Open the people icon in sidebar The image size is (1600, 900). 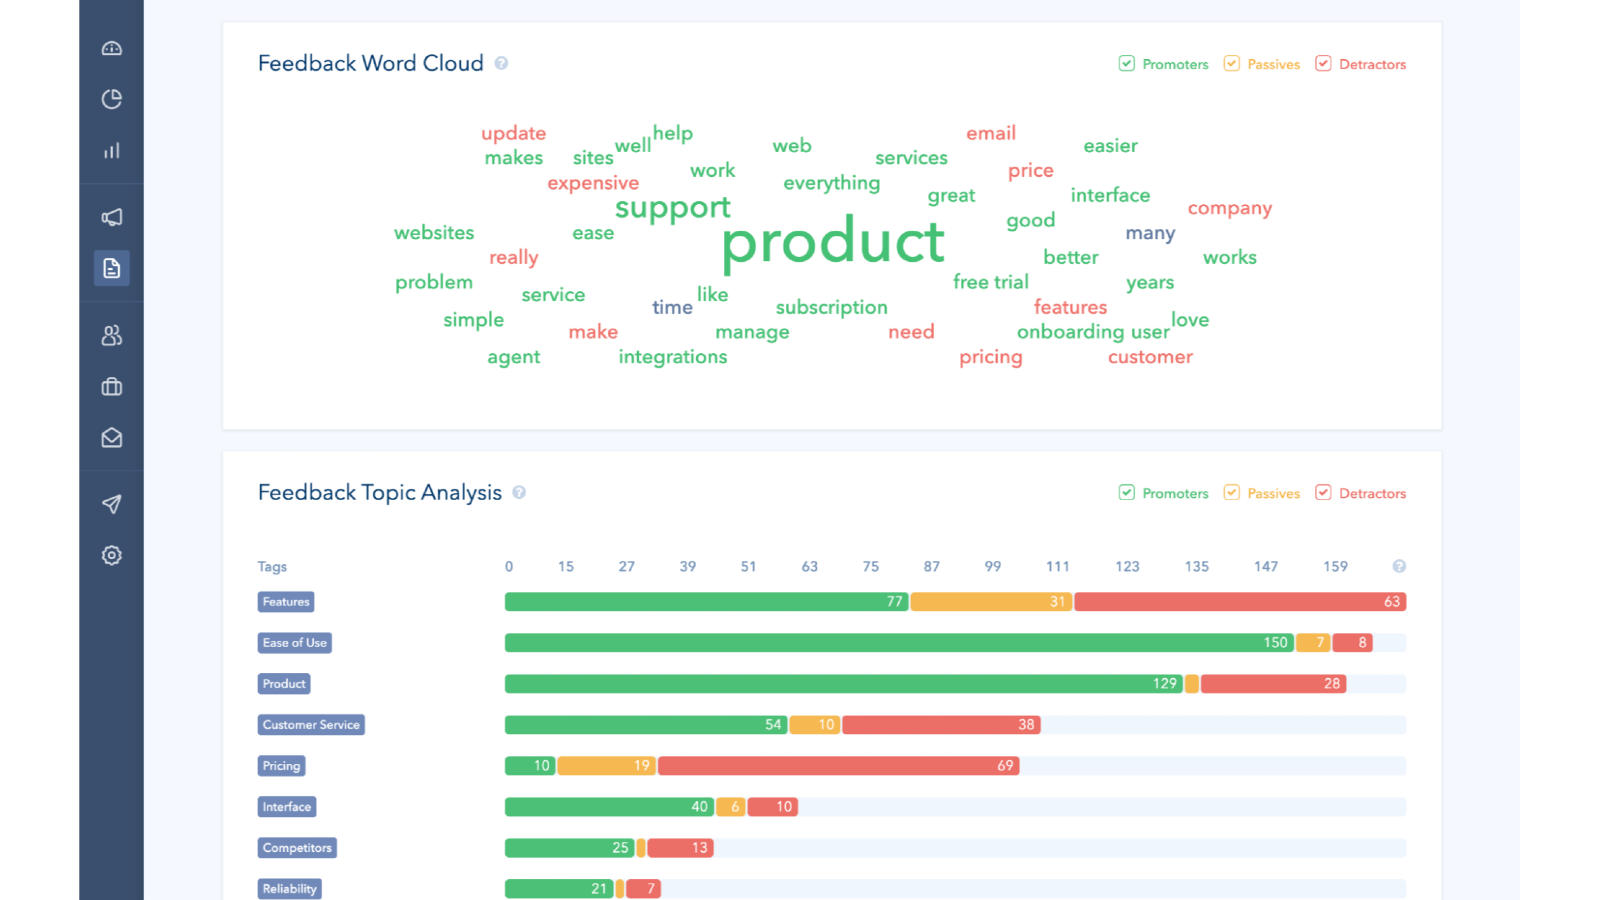(x=112, y=335)
